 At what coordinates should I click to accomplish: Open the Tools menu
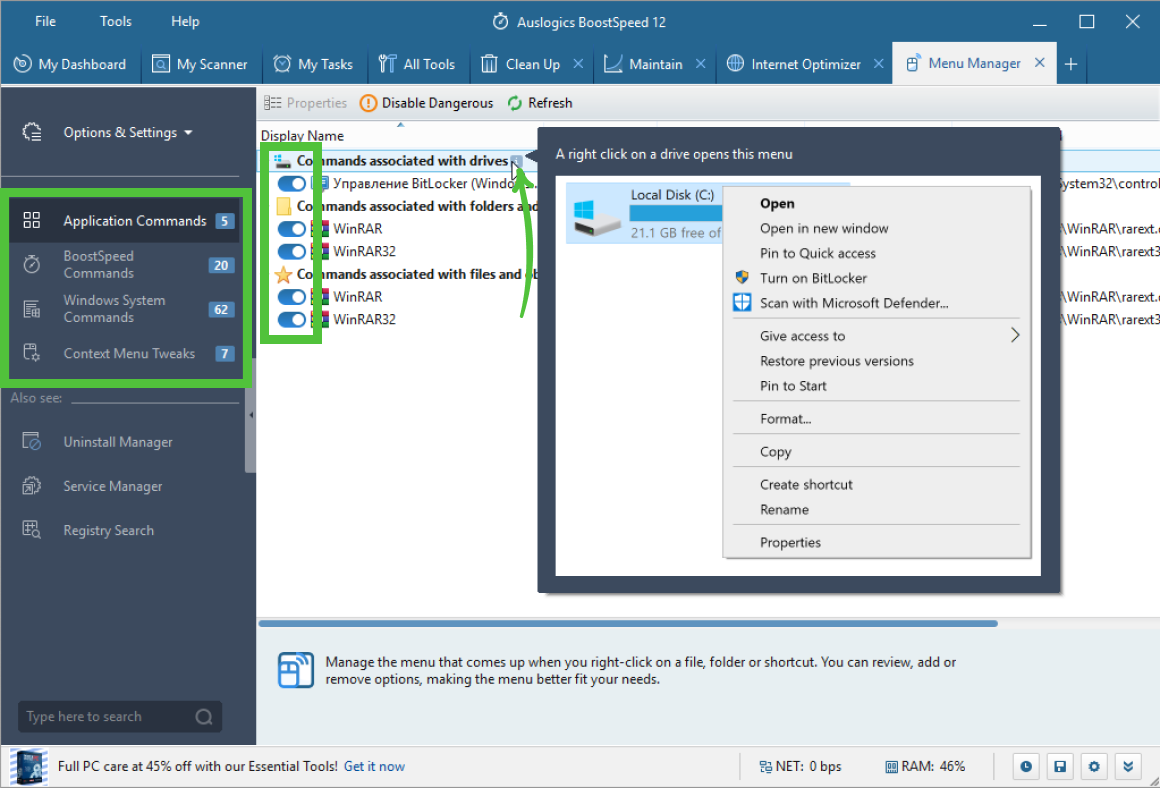click(115, 21)
